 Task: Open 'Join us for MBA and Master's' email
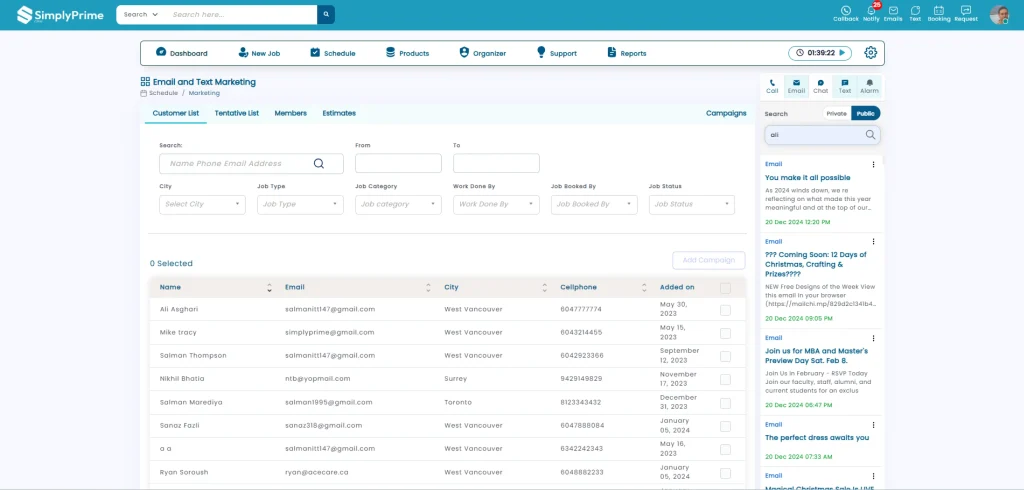[x=816, y=355]
